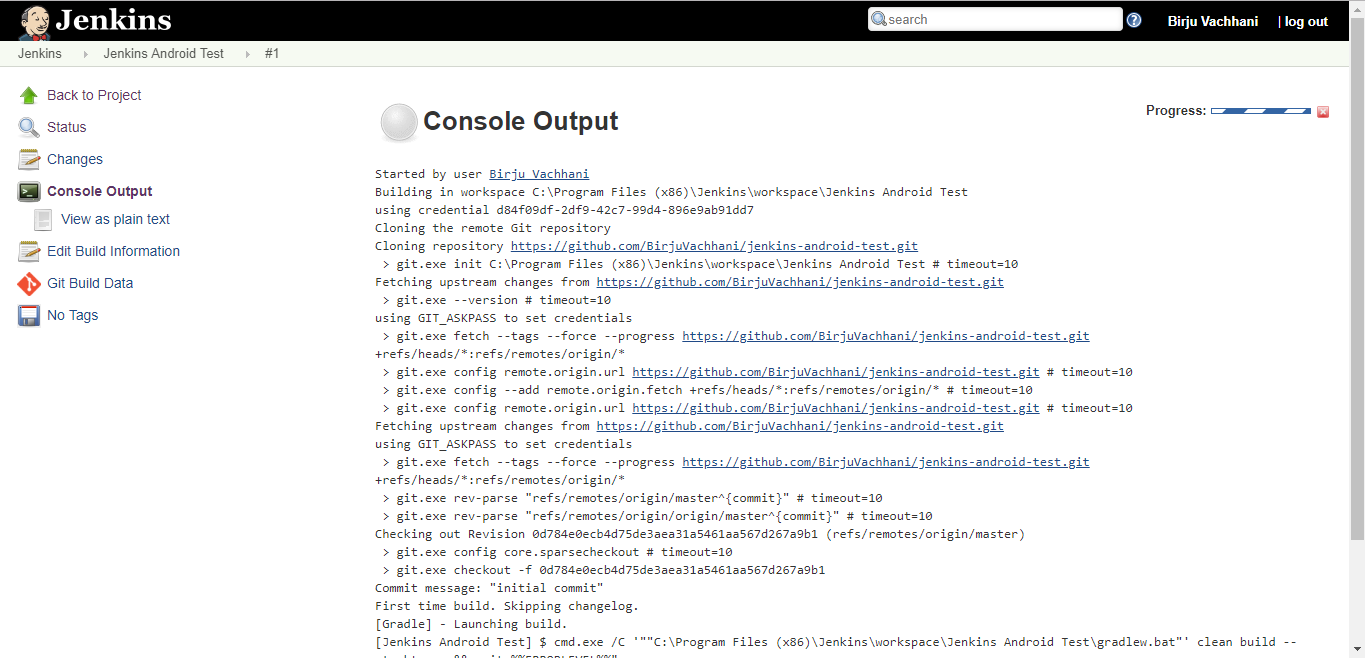
Task: Click the No Tags floppy disk icon
Action: point(27,314)
